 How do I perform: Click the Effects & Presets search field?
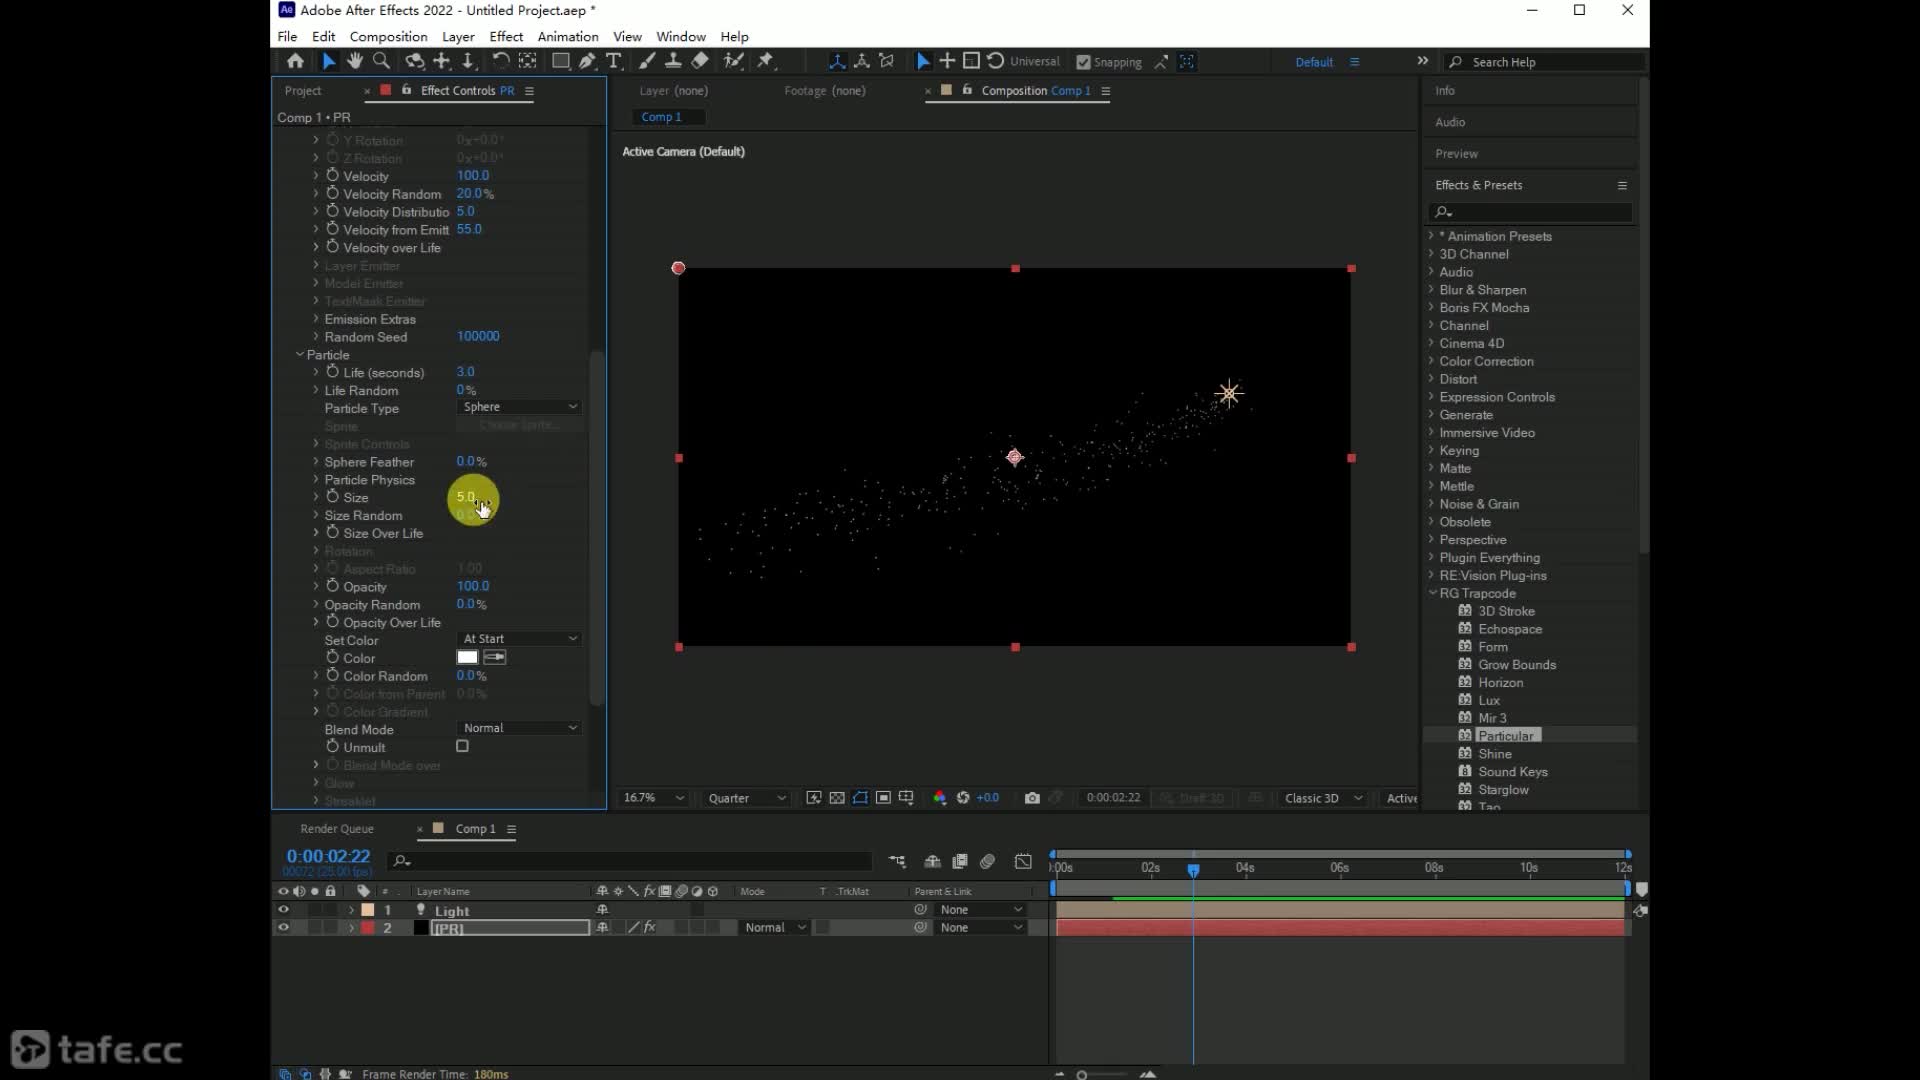click(x=1531, y=212)
